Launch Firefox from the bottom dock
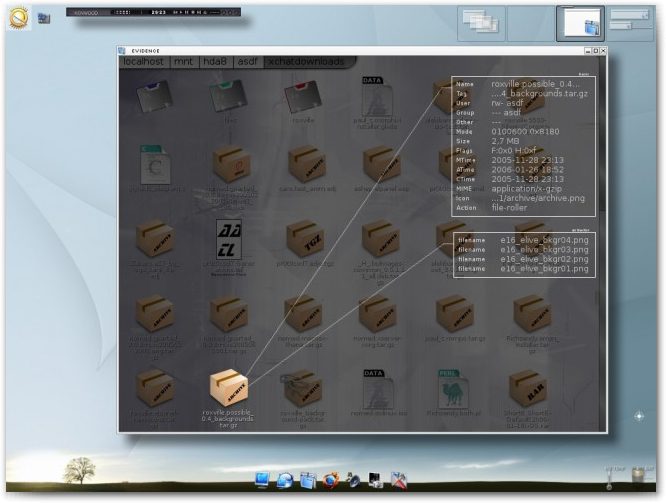 point(330,480)
